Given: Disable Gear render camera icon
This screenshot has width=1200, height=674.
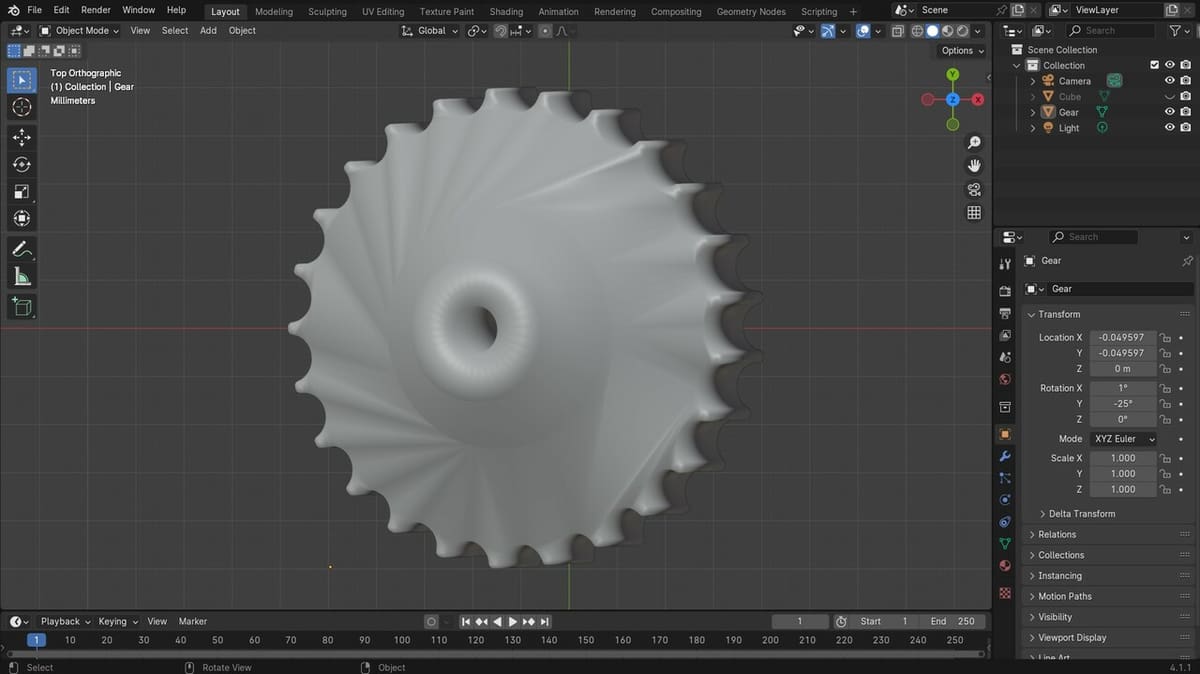Looking at the screenshot, I should coord(1185,112).
